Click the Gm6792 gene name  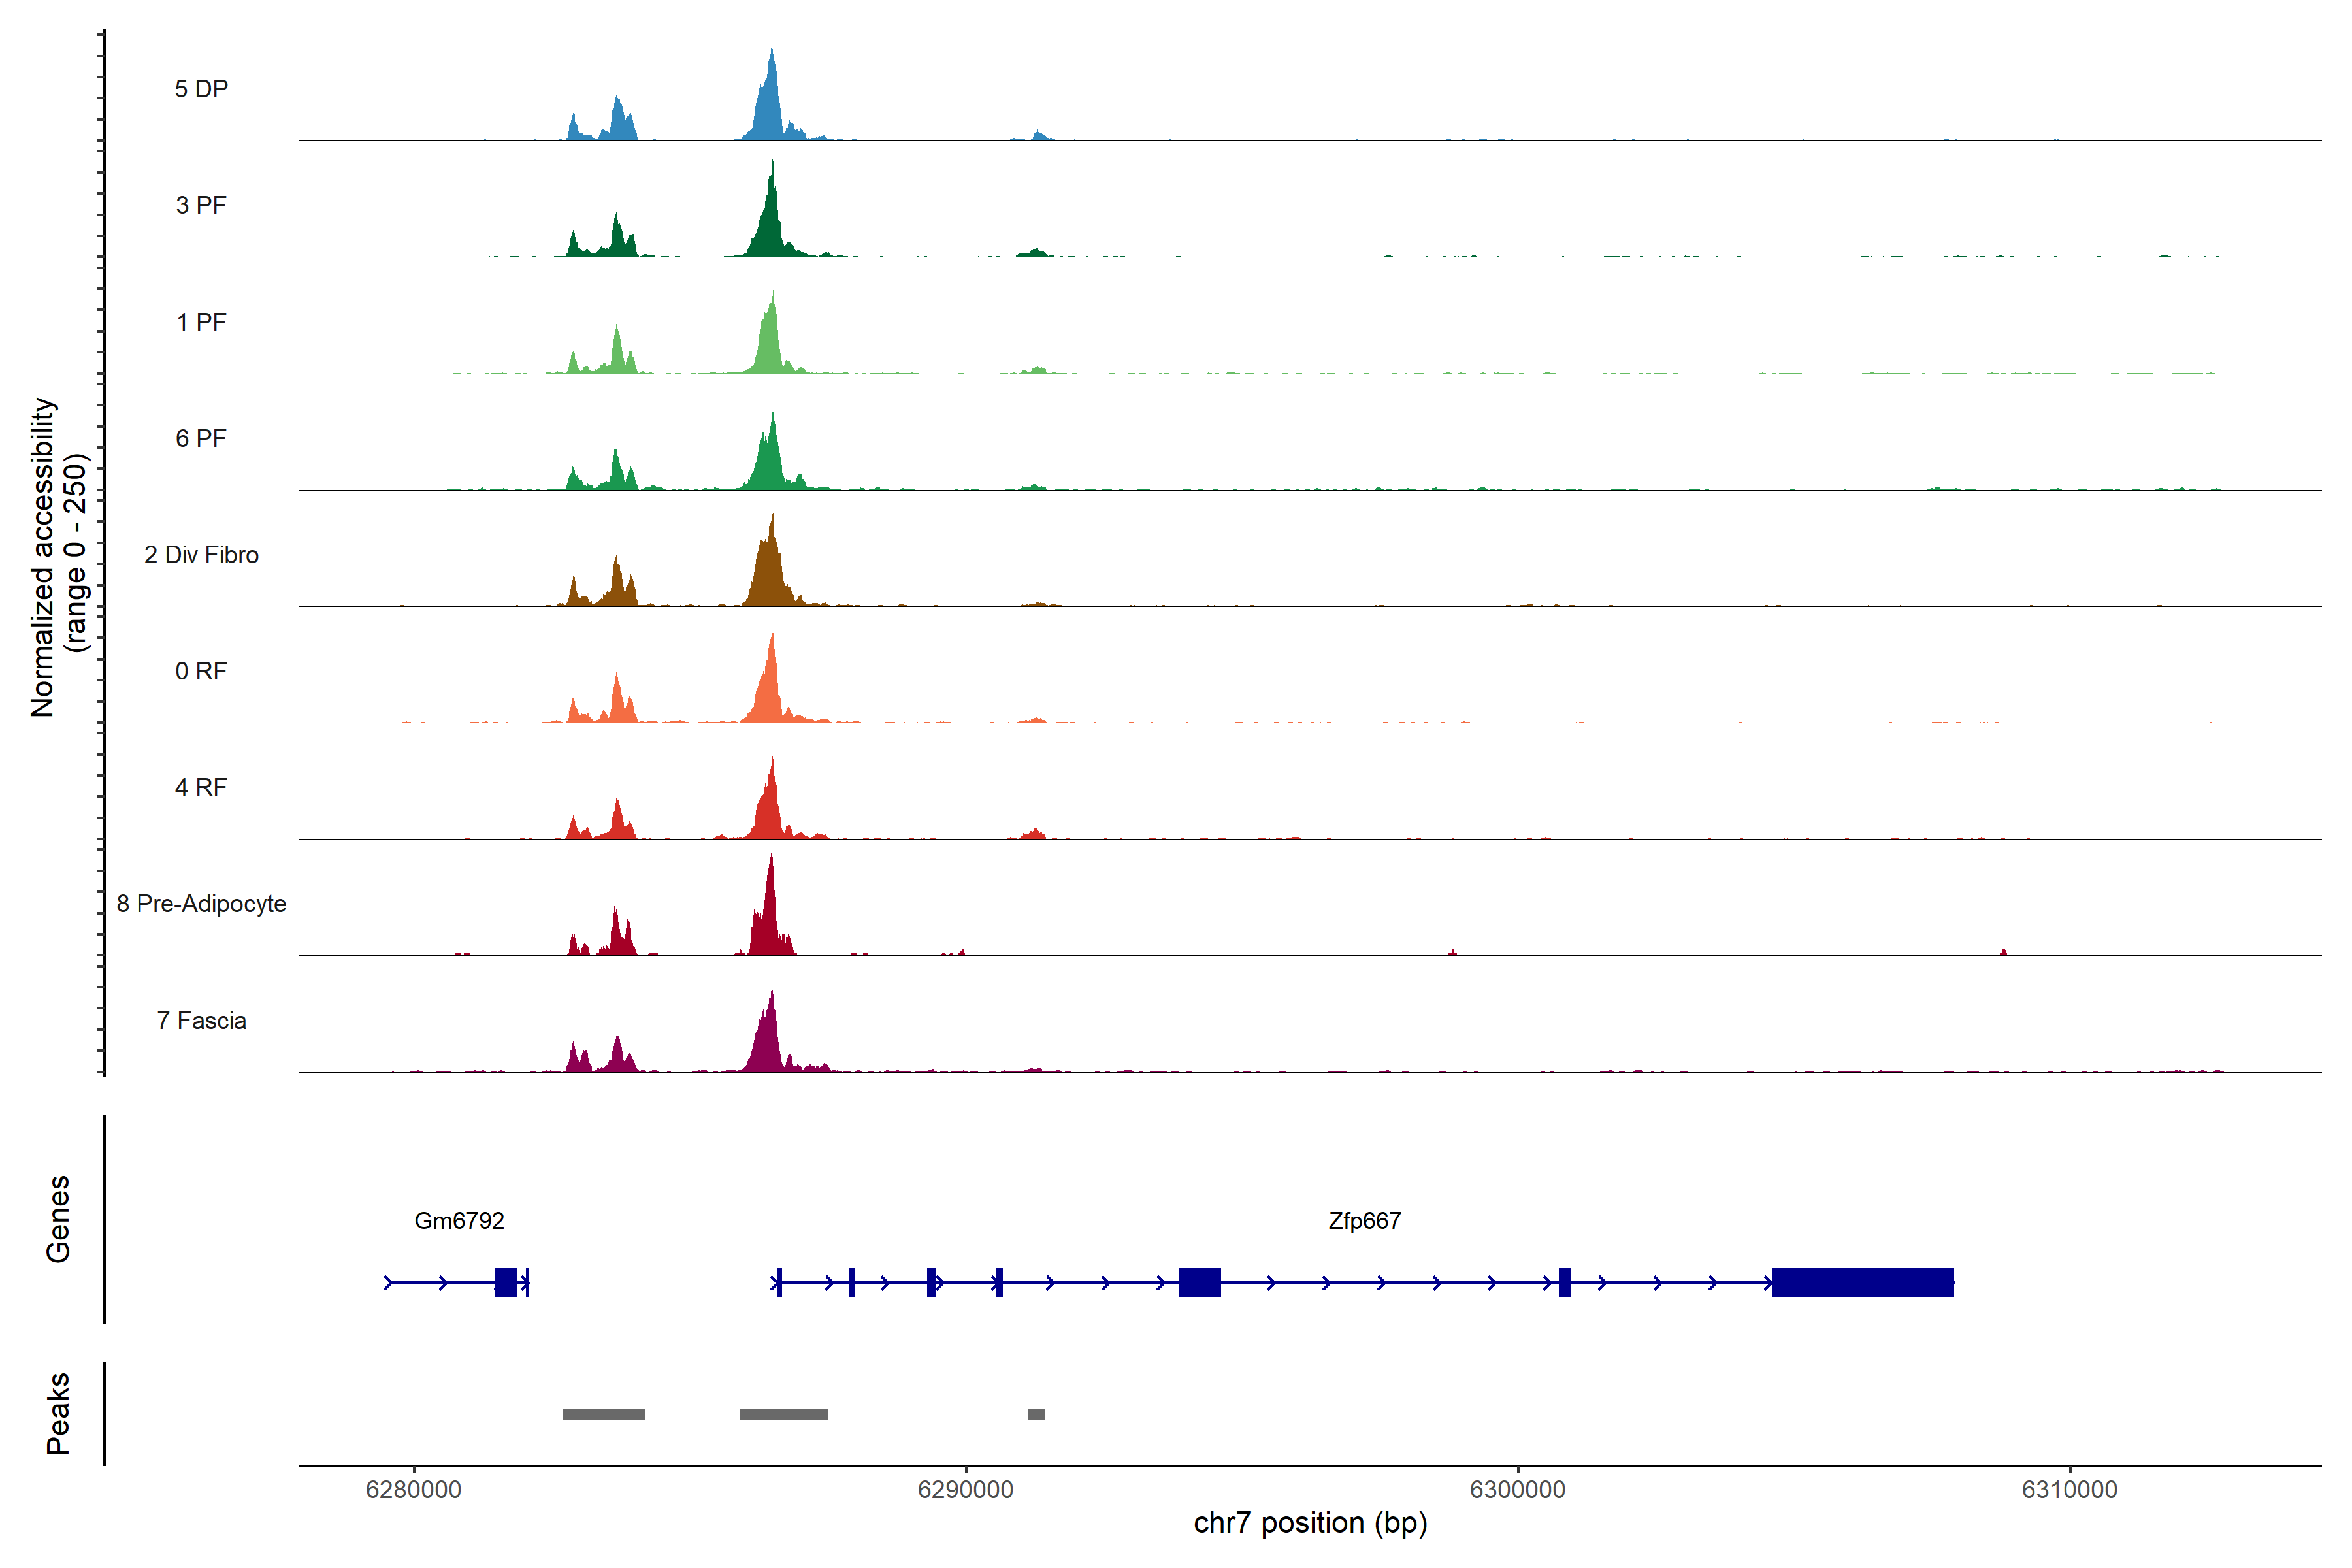pos(459,1221)
